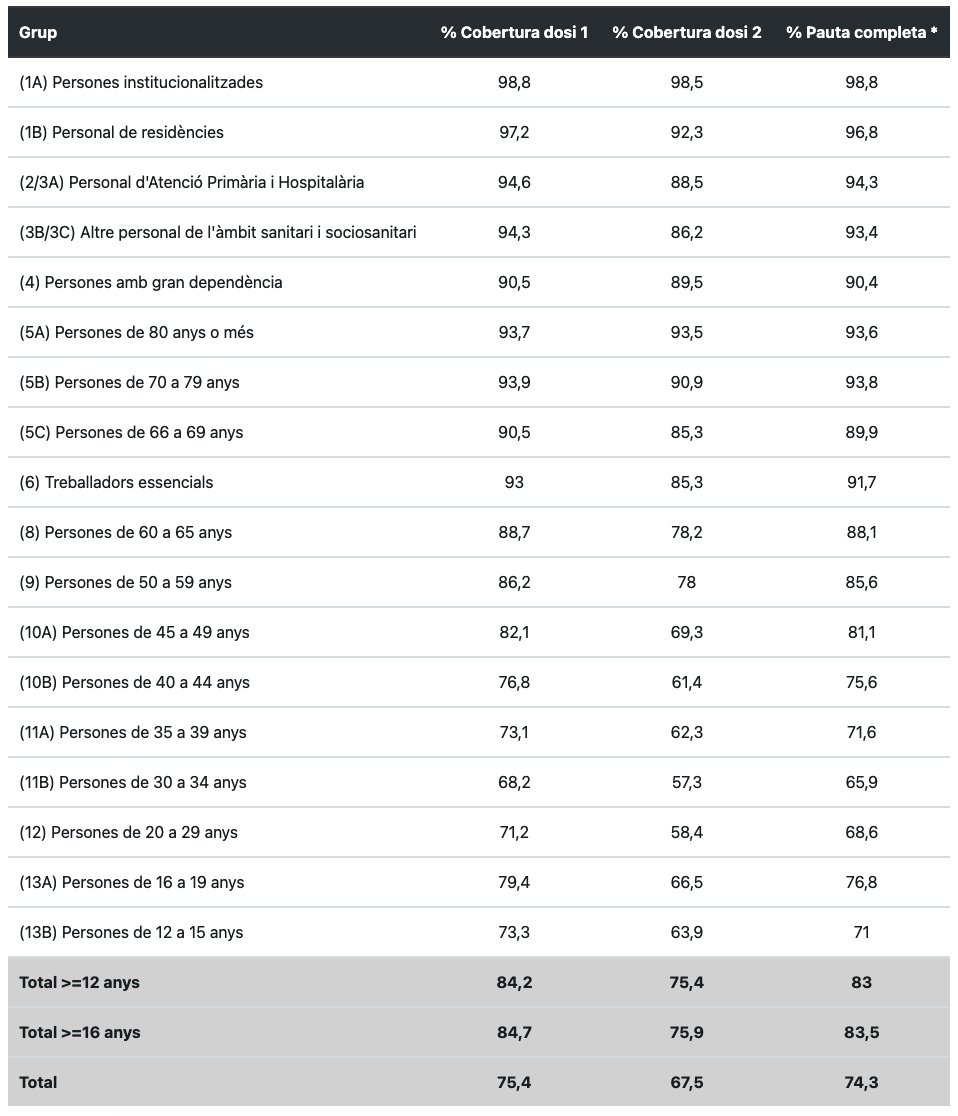Select the % Cobertura dosi 1 header

tap(514, 33)
